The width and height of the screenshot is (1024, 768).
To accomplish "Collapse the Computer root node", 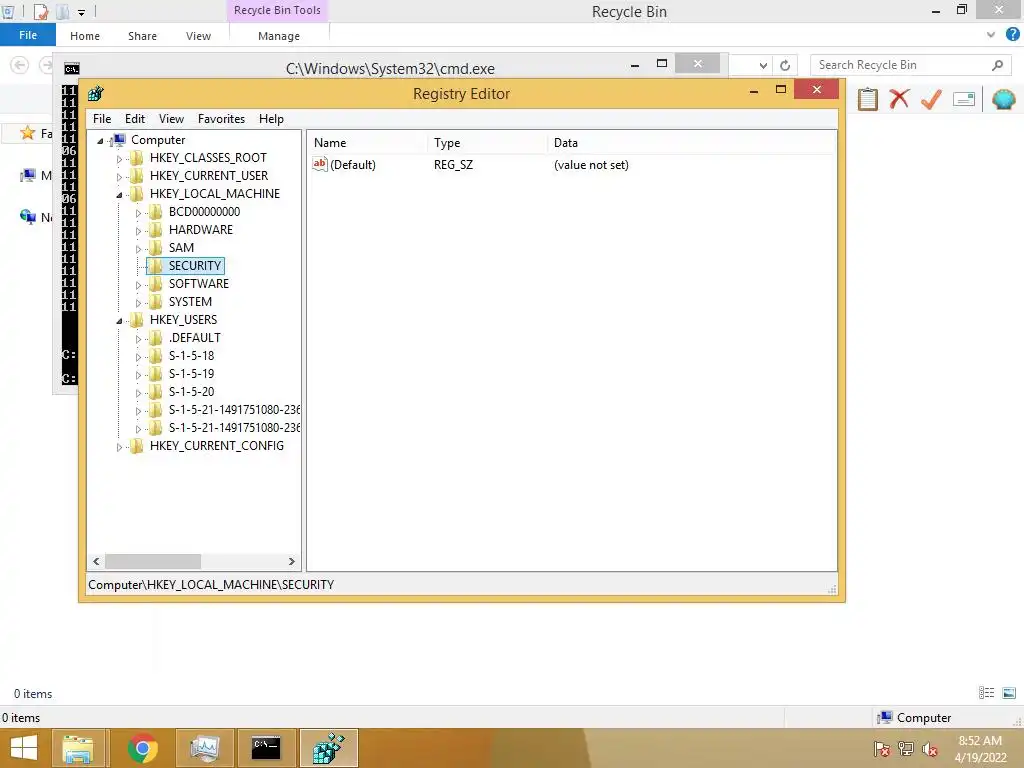I will pyautogui.click(x=100, y=140).
